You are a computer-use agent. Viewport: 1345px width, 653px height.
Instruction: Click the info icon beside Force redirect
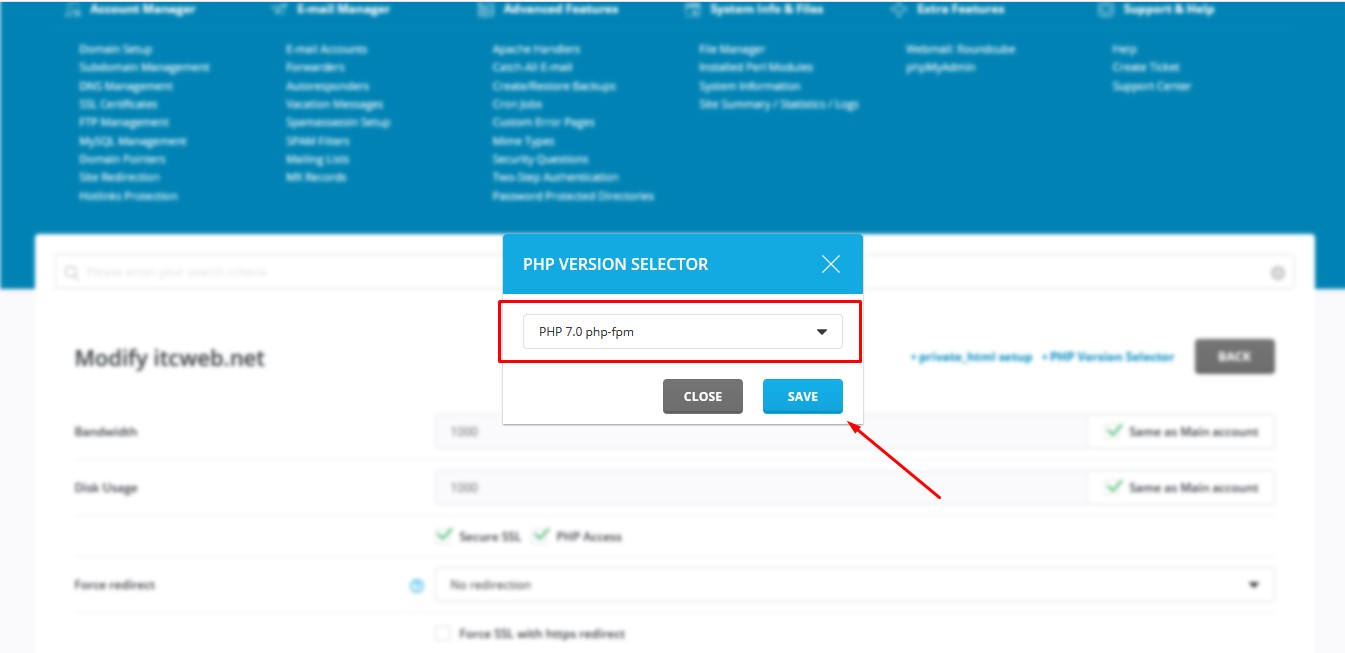pos(417,585)
